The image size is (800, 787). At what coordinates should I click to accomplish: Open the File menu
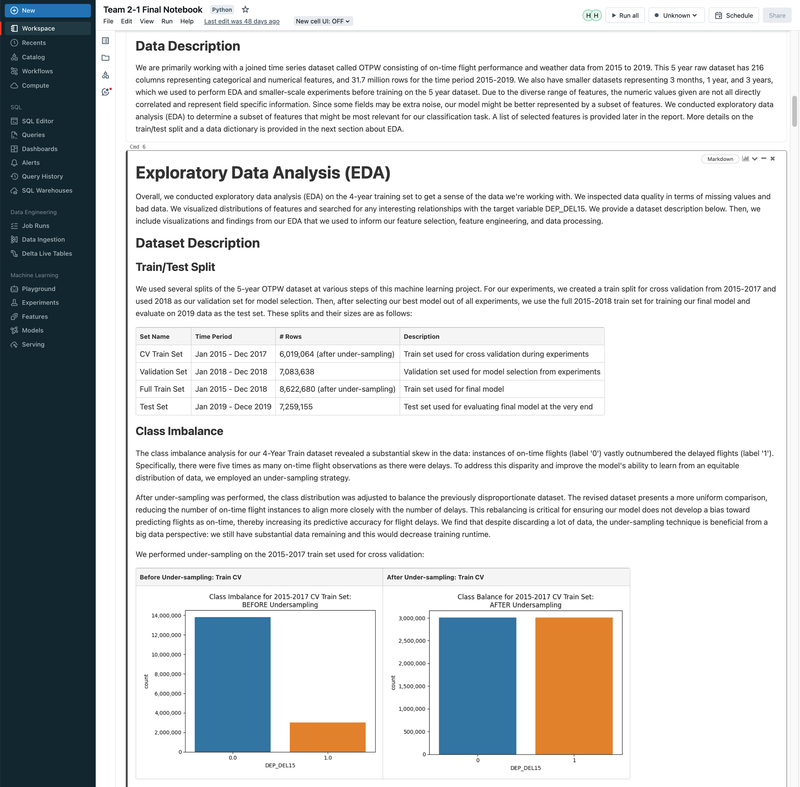[105, 20]
